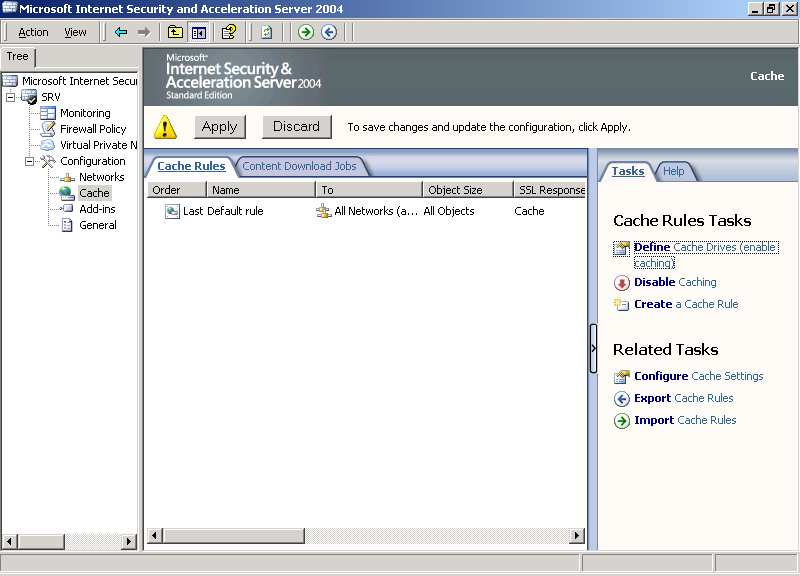The width and height of the screenshot is (800, 576).
Task: Click the tree pane's horizontal scrollbar thumb
Action: point(41,541)
